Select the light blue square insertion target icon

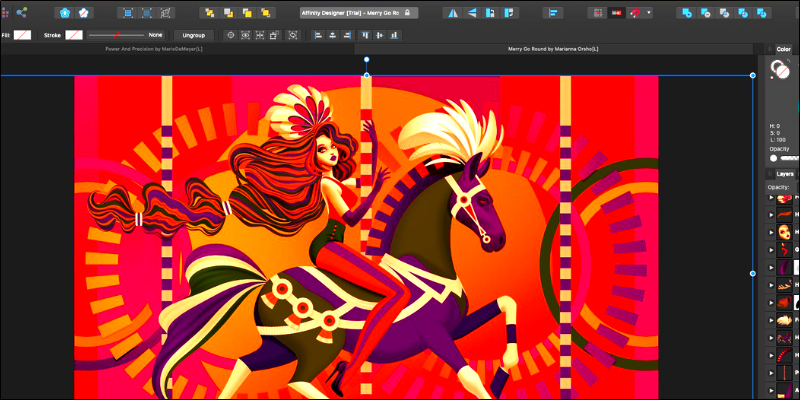tap(128, 13)
